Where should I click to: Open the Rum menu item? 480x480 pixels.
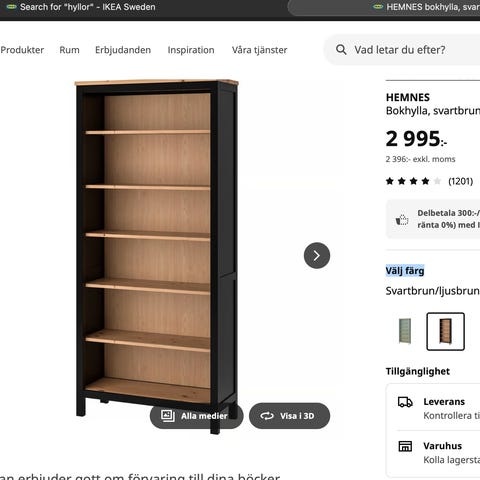pos(69,50)
